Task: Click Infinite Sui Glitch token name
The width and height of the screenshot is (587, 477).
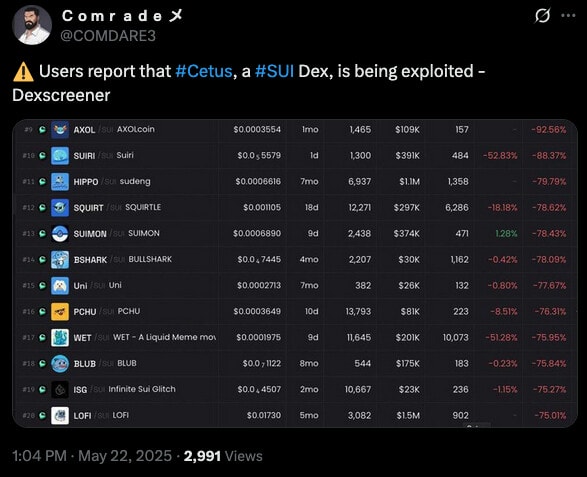Action: pyautogui.click(x=142, y=389)
